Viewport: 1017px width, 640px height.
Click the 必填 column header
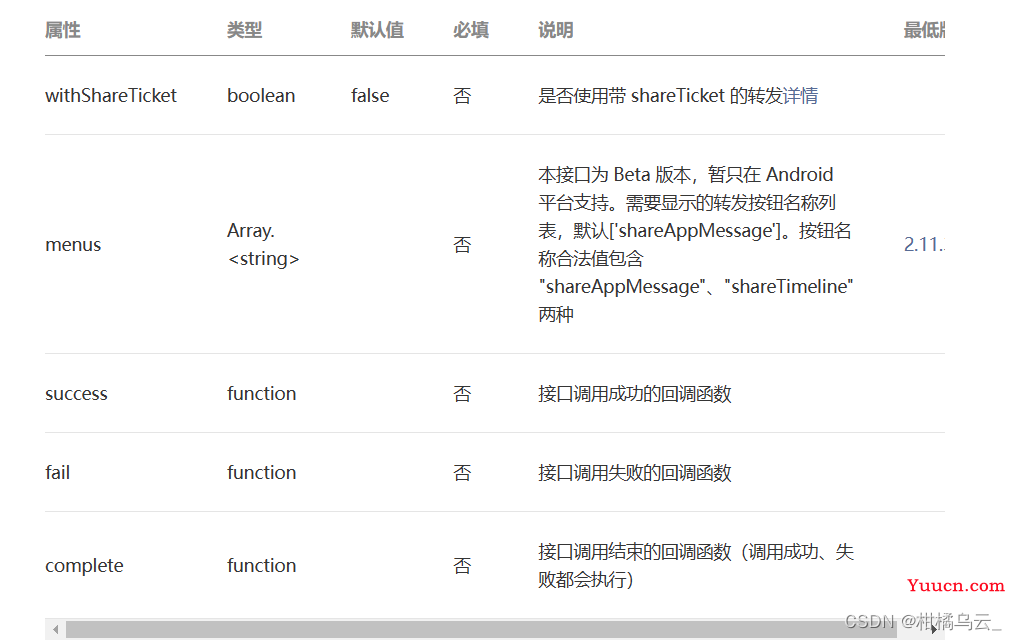click(x=471, y=30)
